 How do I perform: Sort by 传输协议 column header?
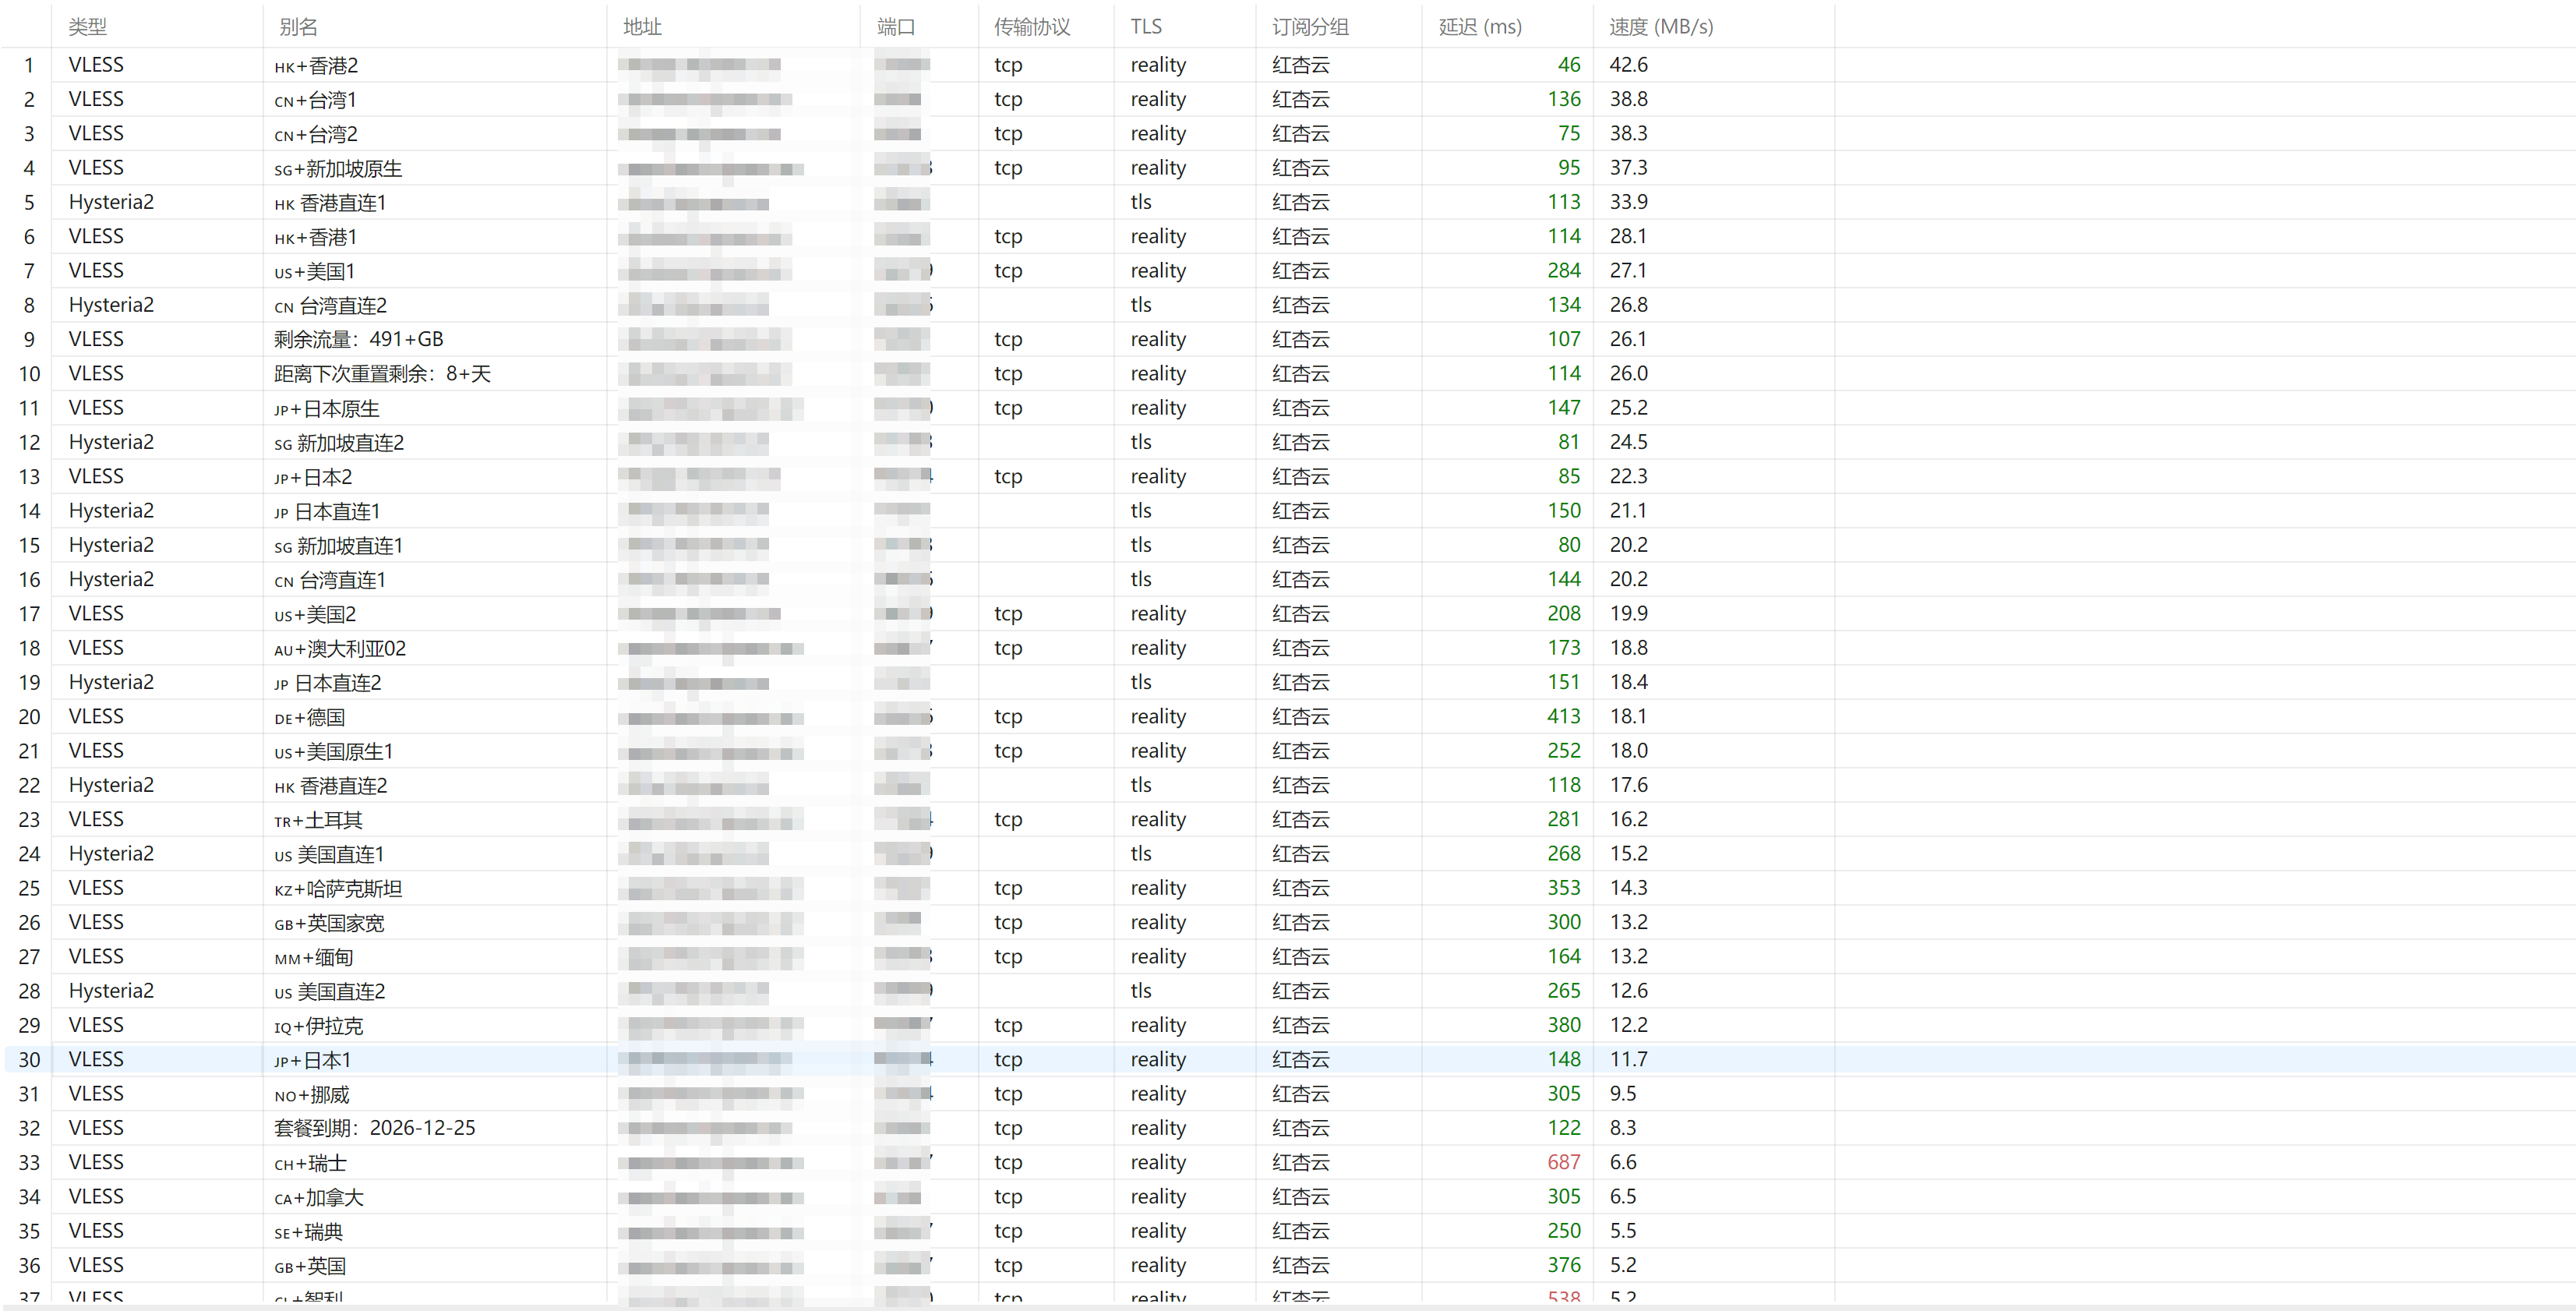click(1032, 27)
